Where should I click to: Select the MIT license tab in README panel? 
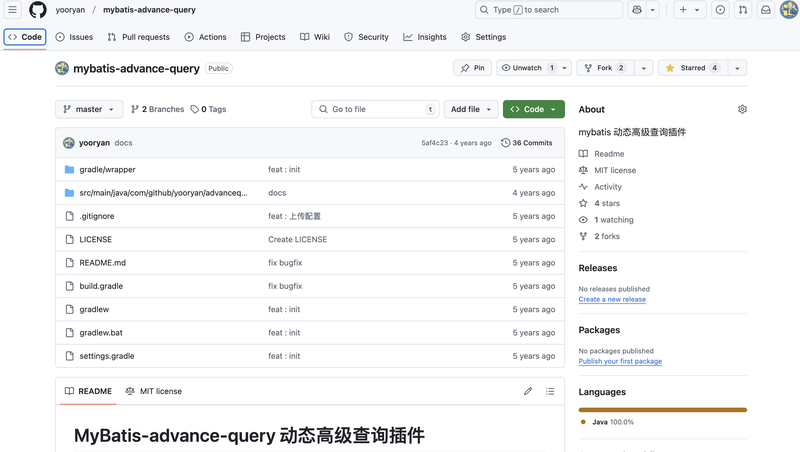point(154,391)
